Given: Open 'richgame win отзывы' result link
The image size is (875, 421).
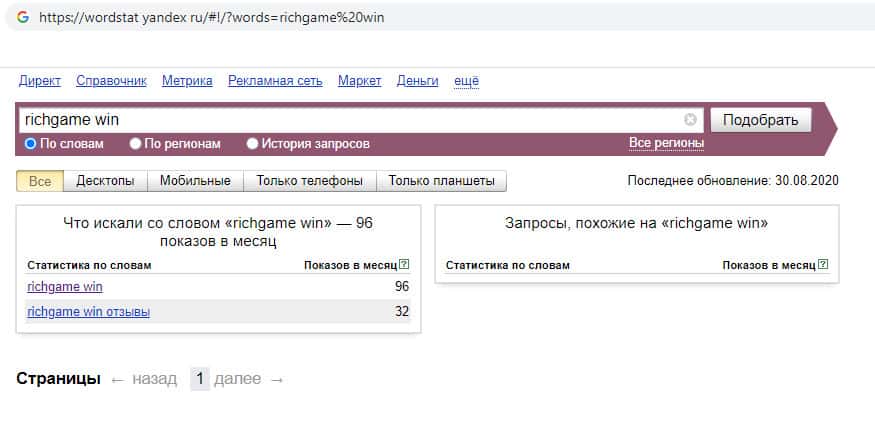Looking at the screenshot, I should click(88, 312).
